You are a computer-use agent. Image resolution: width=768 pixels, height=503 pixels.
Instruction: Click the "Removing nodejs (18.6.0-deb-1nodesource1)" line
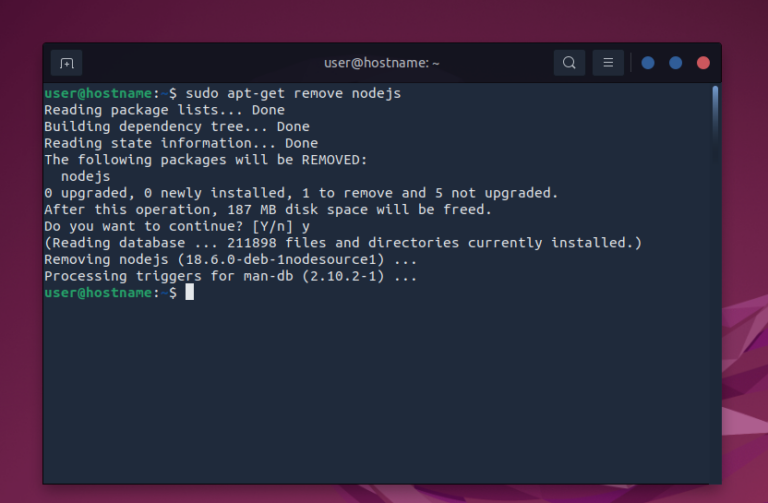pos(230,259)
